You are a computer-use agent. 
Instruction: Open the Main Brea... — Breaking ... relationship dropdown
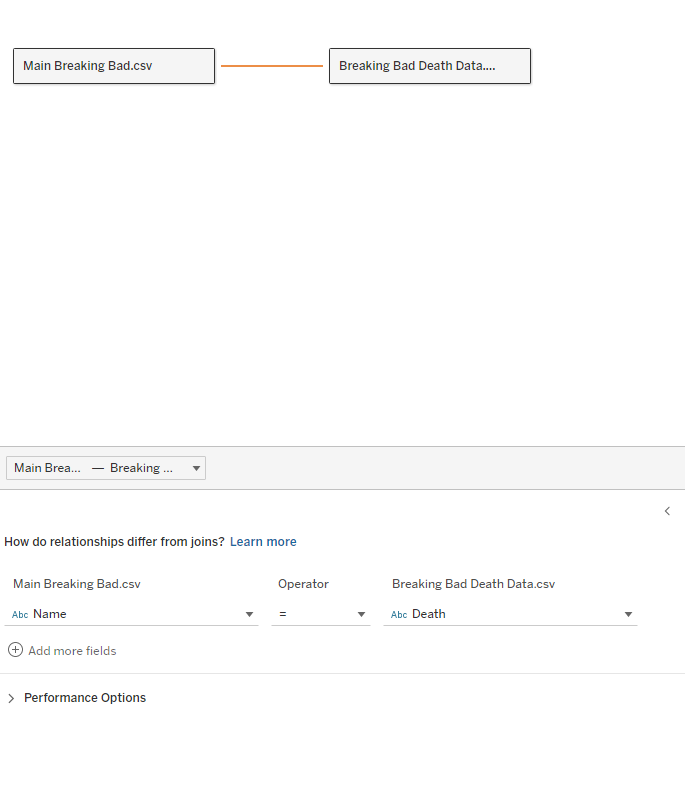(x=106, y=468)
